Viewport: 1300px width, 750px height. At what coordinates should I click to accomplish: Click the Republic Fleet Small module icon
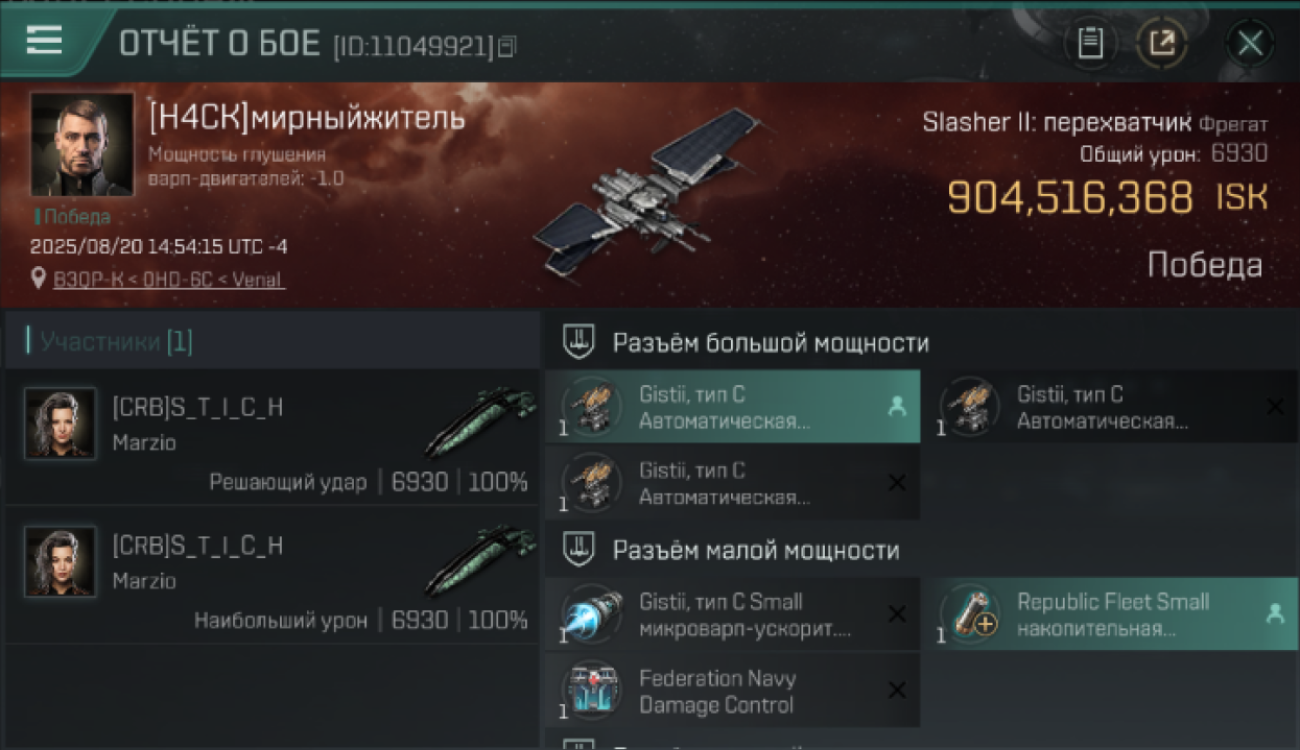point(969,613)
